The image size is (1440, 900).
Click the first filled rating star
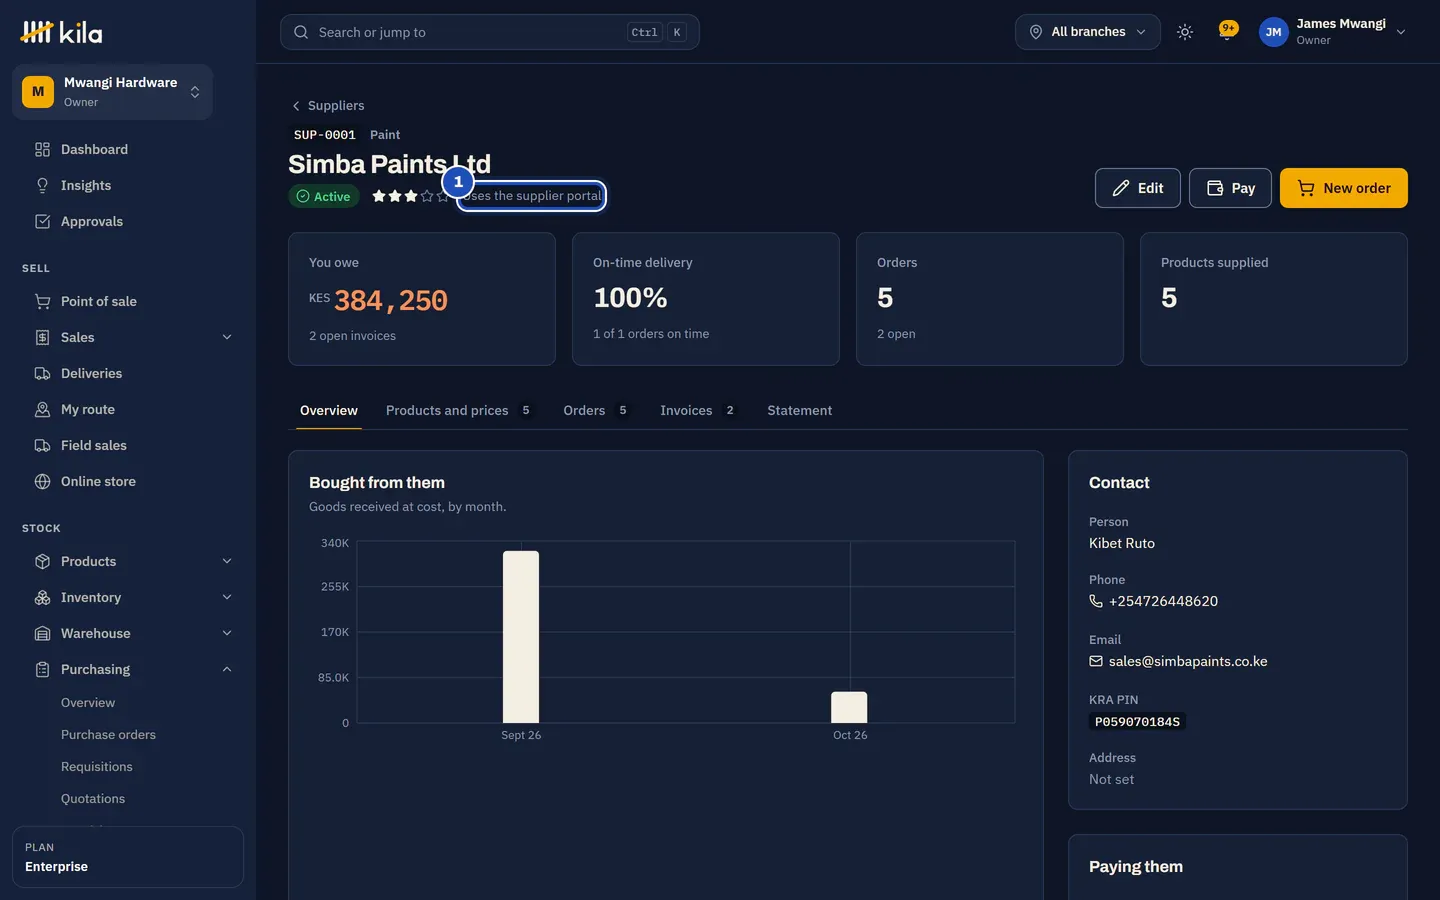(379, 196)
